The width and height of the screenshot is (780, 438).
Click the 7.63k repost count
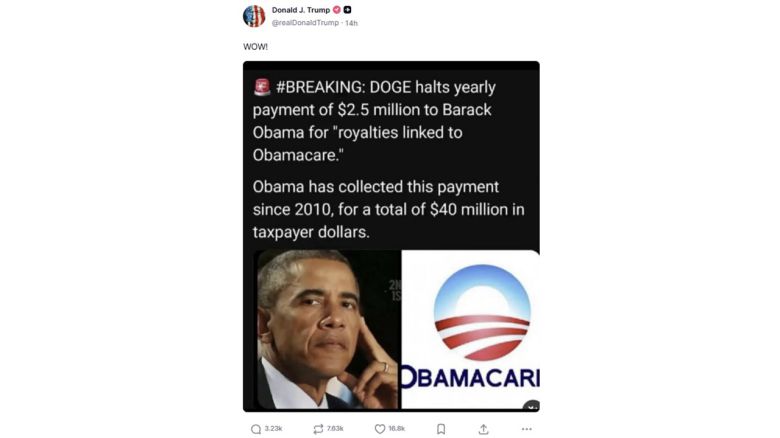[x=335, y=429]
